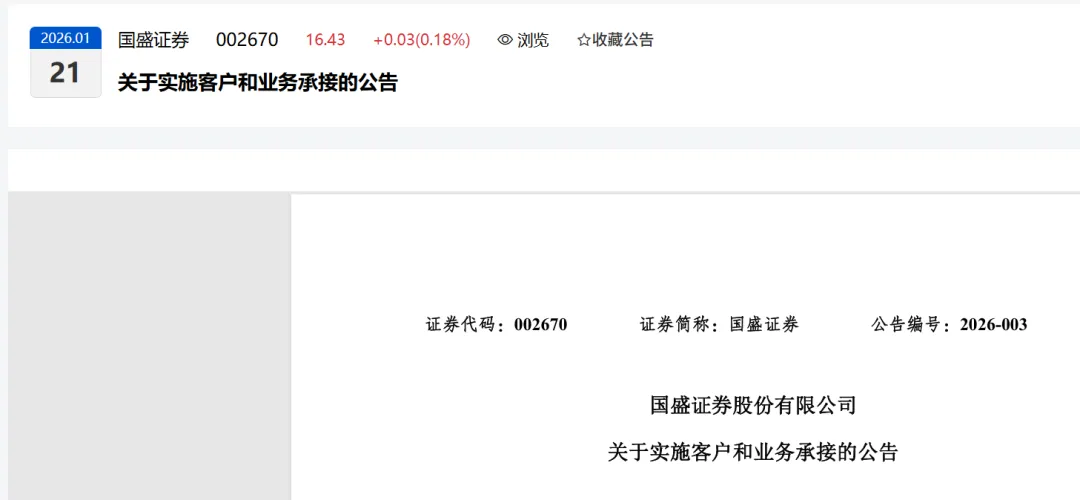Click the gray sidebar panel beside the document
The width and height of the screenshot is (1080, 500).
click(149, 346)
